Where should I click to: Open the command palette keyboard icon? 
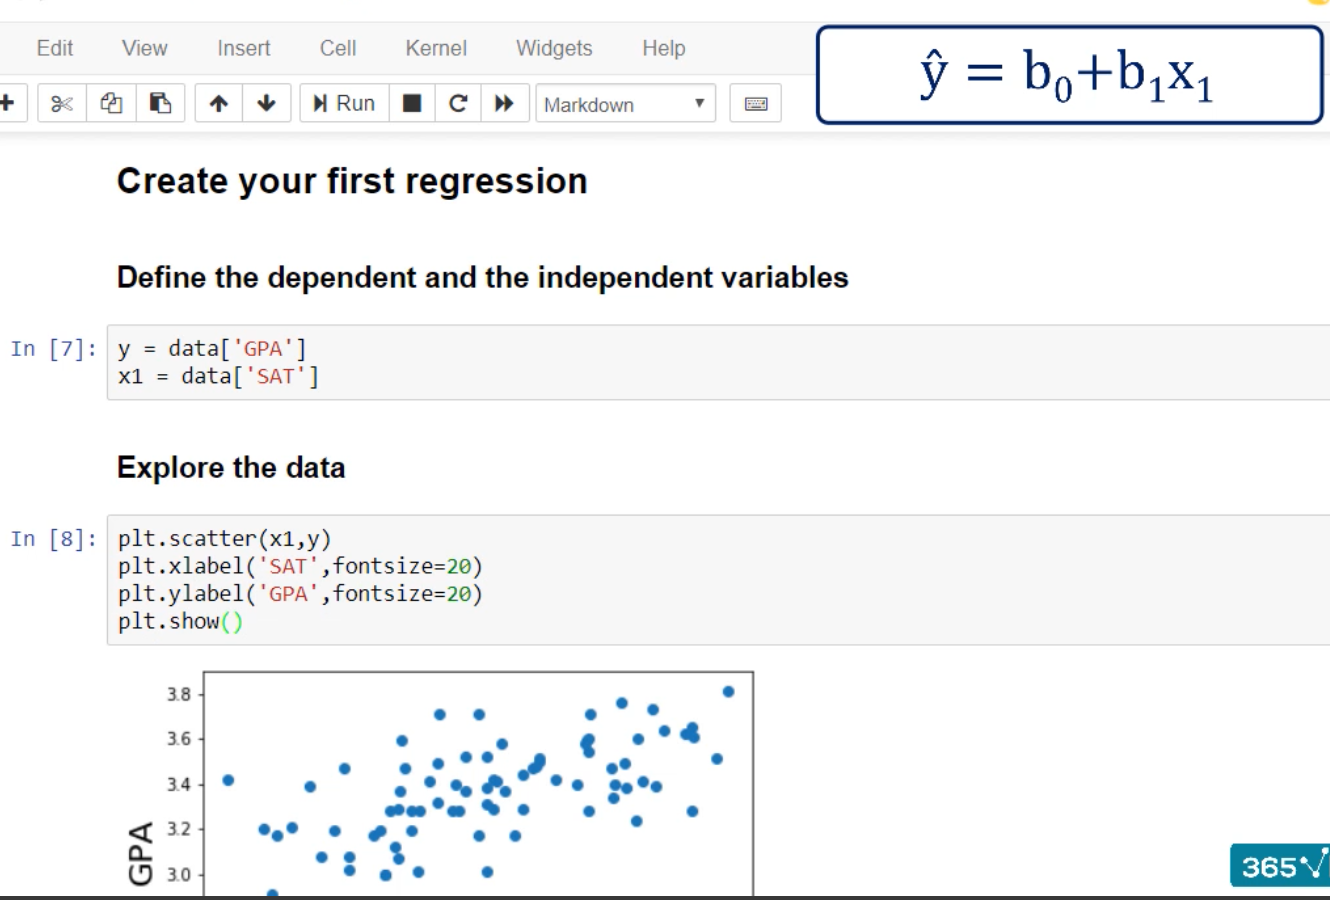[757, 104]
